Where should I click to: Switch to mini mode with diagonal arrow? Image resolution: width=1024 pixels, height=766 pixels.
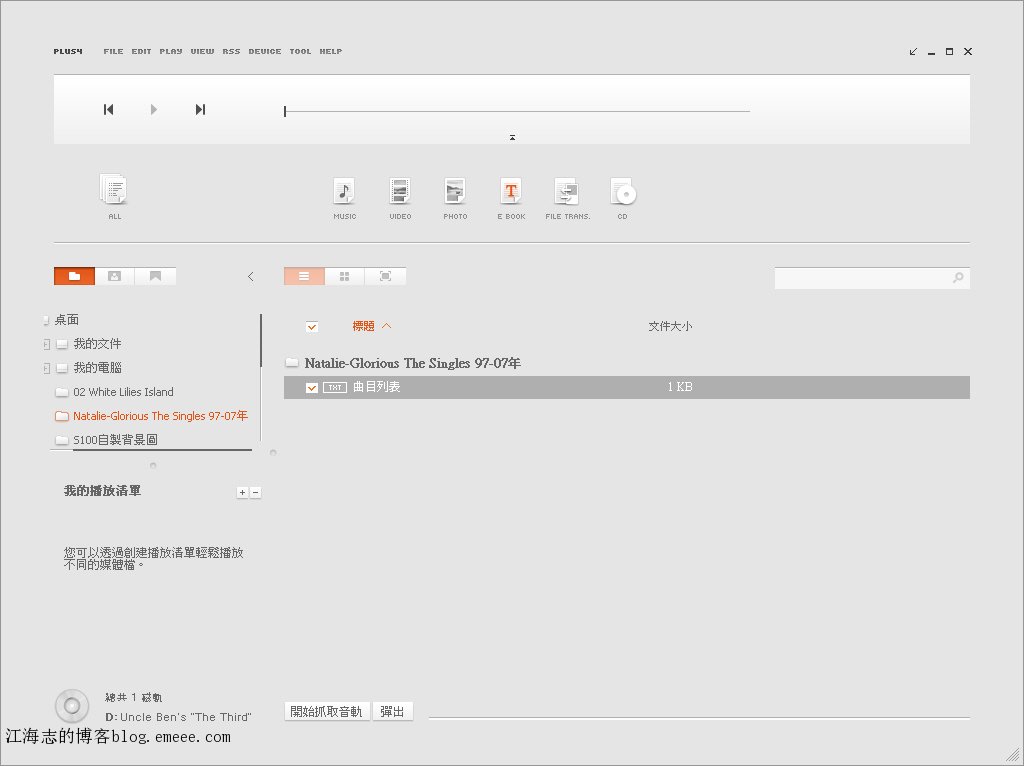[913, 52]
